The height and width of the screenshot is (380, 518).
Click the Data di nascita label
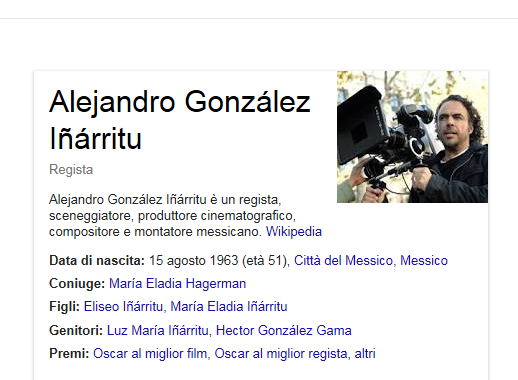pyautogui.click(x=97, y=261)
